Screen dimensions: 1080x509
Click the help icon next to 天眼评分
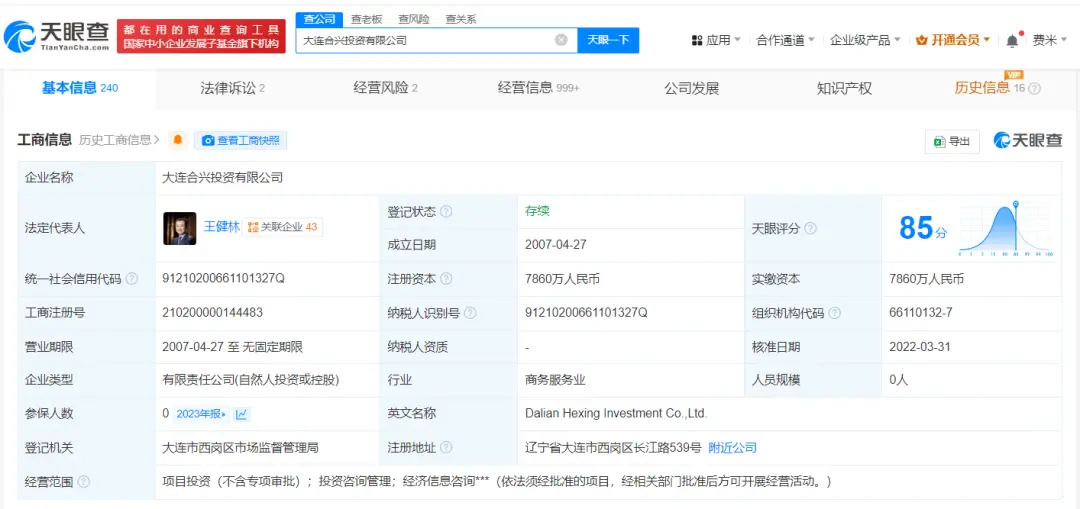point(811,229)
